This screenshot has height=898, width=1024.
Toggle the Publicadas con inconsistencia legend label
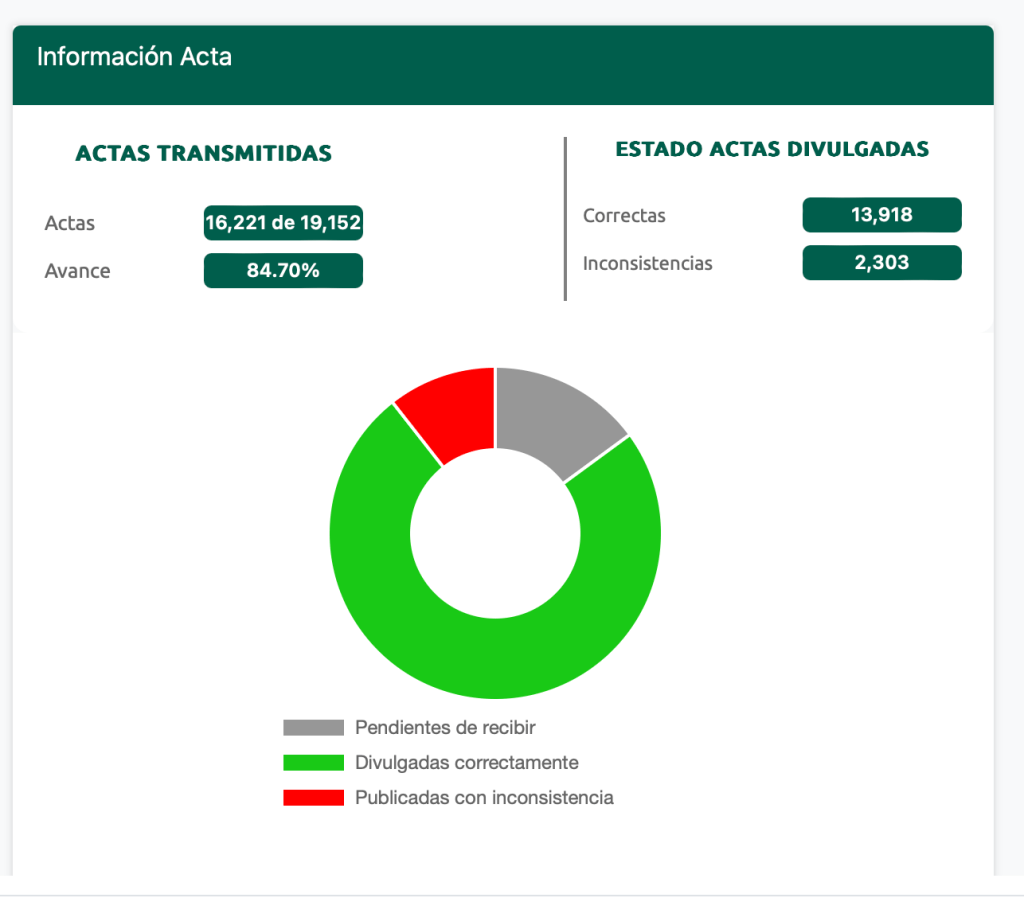pos(484,798)
